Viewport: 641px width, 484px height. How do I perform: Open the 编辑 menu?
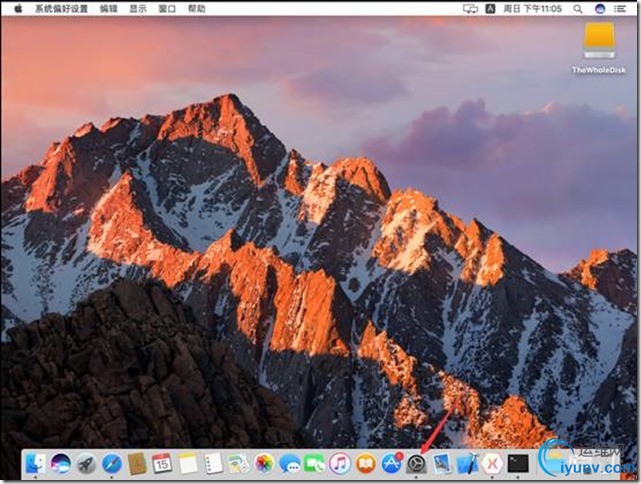coord(109,9)
